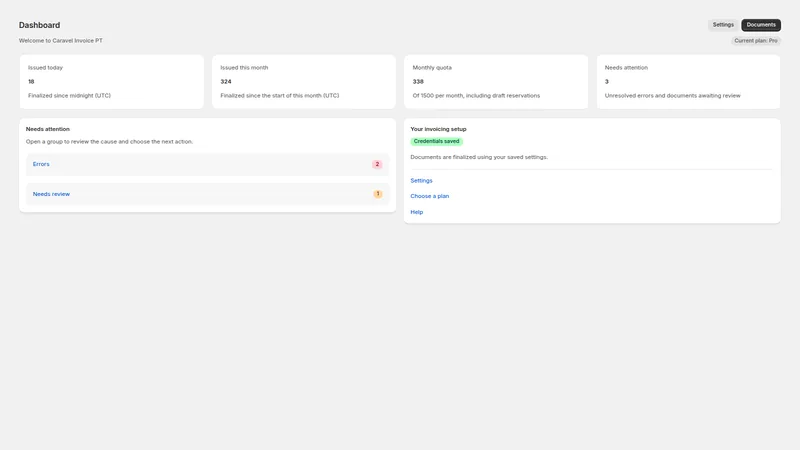800x450 pixels.
Task: Follow the Choose a plan link
Action: (x=430, y=196)
